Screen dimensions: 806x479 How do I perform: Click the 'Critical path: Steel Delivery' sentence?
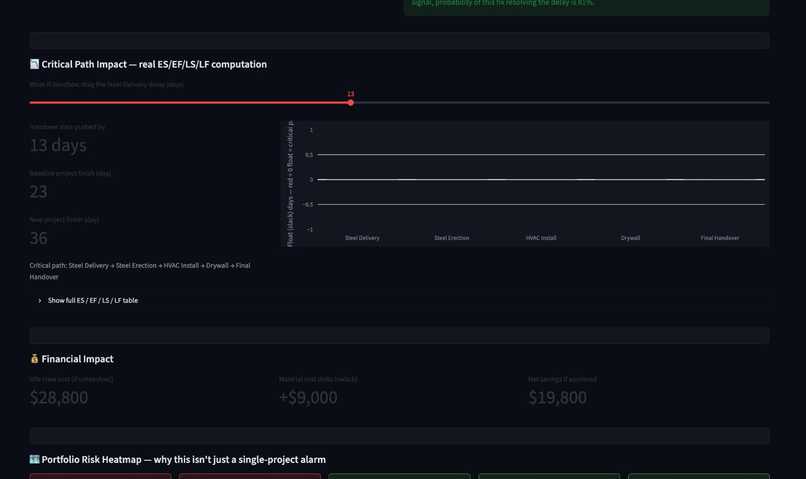coord(140,271)
